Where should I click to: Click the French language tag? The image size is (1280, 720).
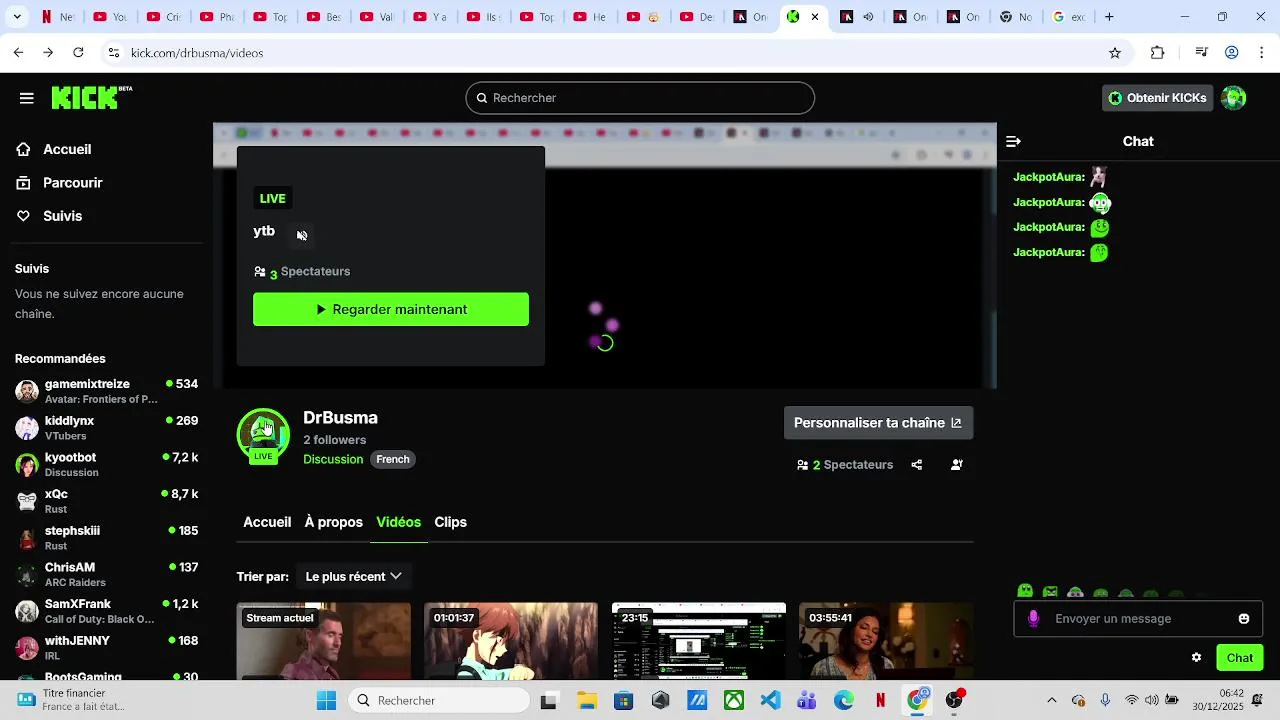(393, 460)
